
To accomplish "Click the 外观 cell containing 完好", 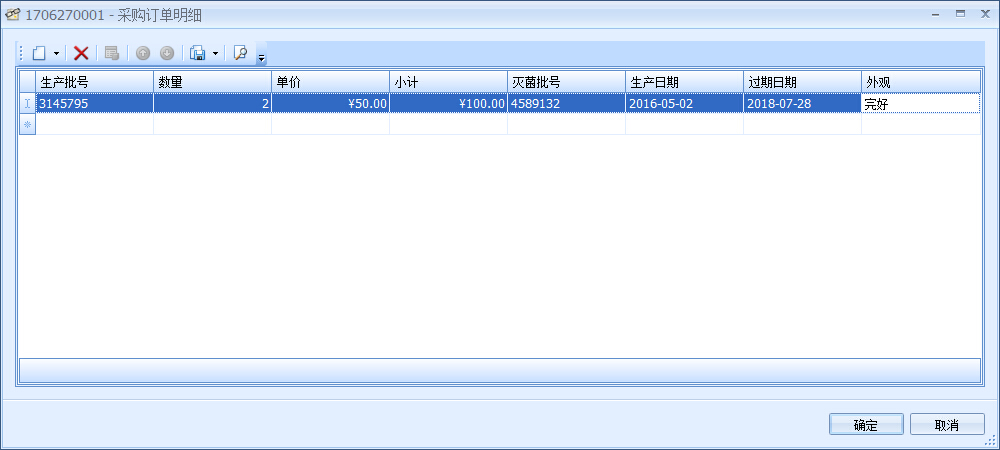I will point(920,103).
